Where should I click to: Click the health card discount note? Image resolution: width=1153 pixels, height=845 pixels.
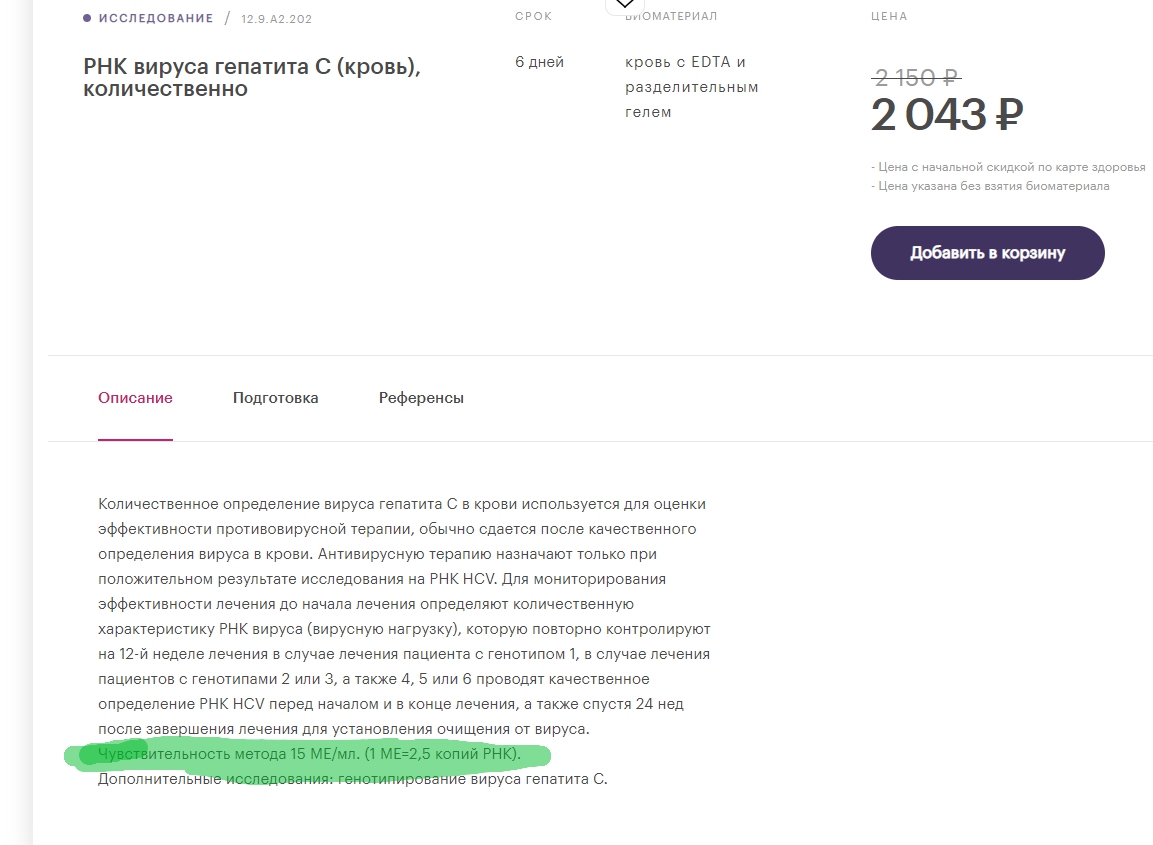[1007, 167]
